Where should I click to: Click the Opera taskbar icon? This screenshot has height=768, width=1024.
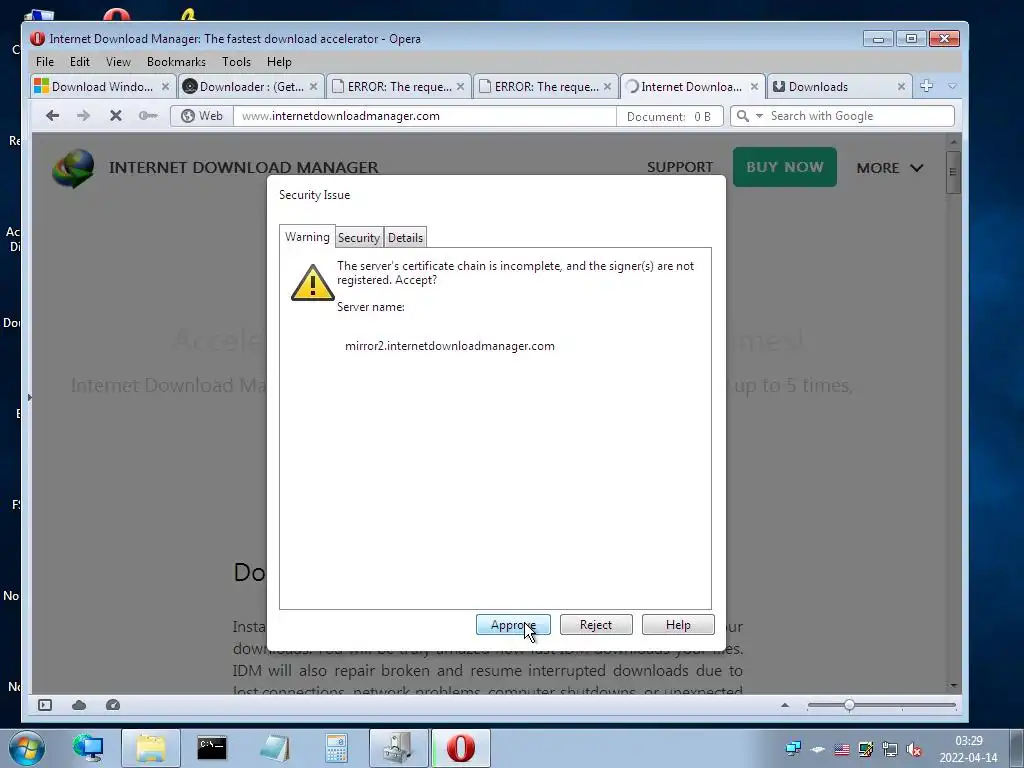click(x=461, y=748)
